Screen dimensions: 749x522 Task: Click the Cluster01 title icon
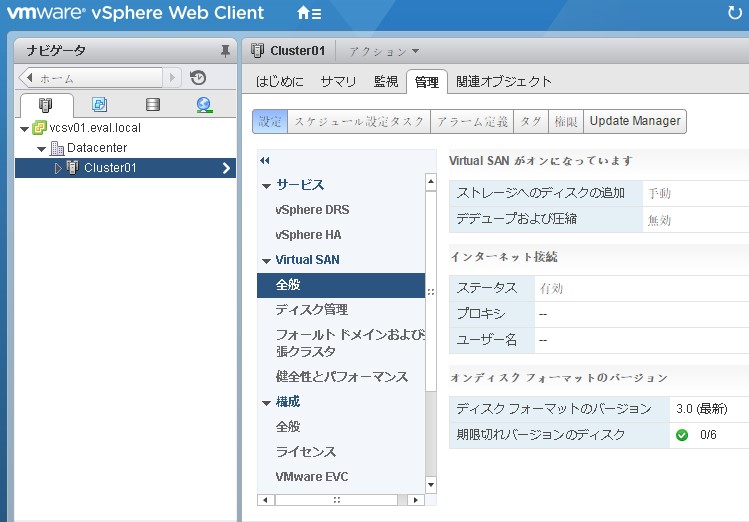[257, 51]
